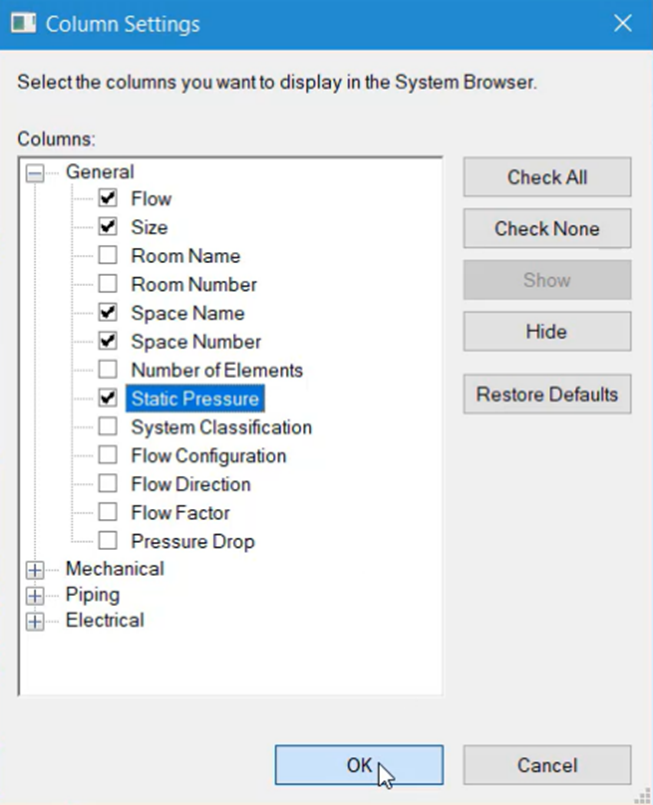Toggle the Static Pressure checkbox

[x=108, y=398]
